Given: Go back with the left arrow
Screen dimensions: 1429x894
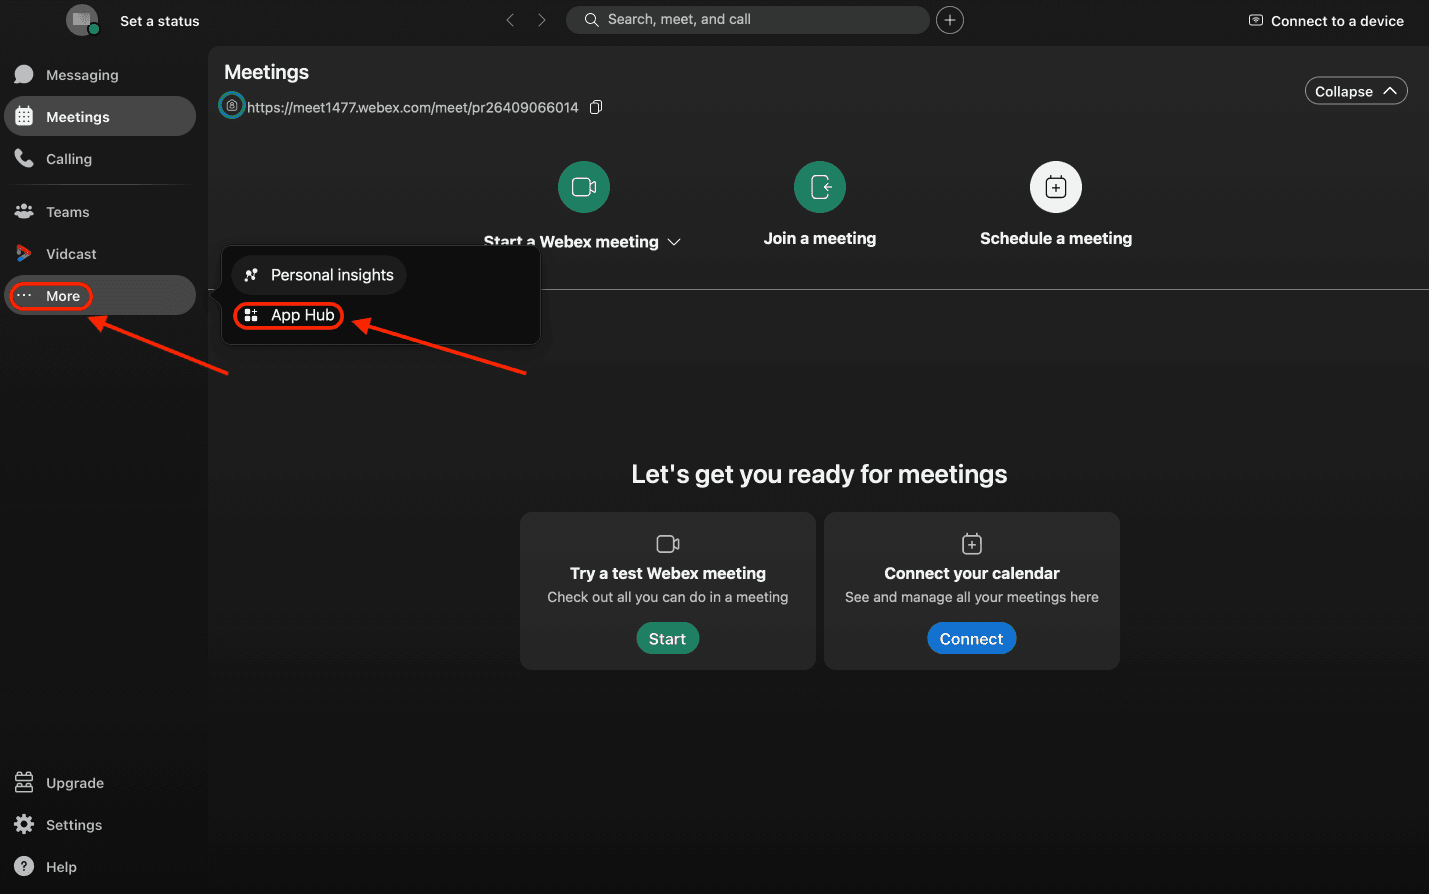Looking at the screenshot, I should click(510, 20).
